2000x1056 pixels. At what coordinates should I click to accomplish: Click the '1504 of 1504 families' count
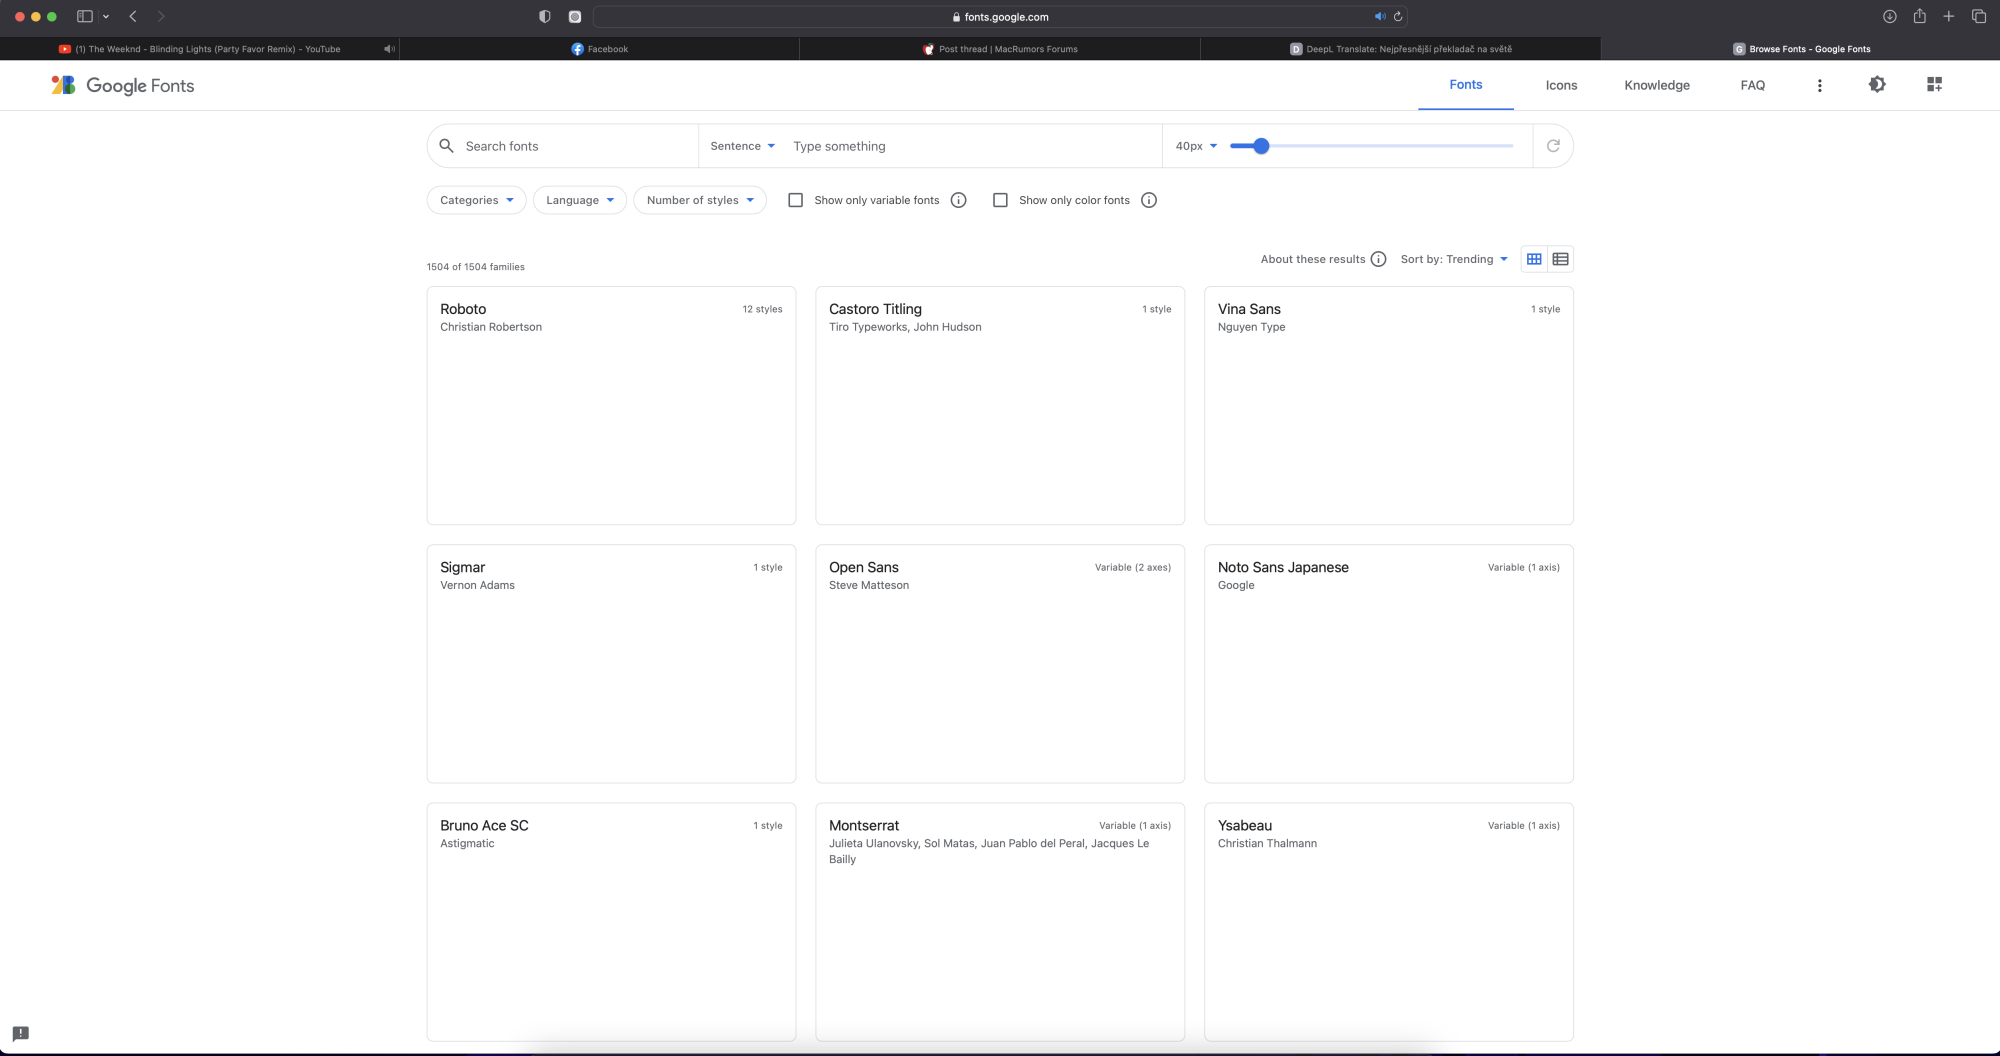pyautogui.click(x=475, y=267)
